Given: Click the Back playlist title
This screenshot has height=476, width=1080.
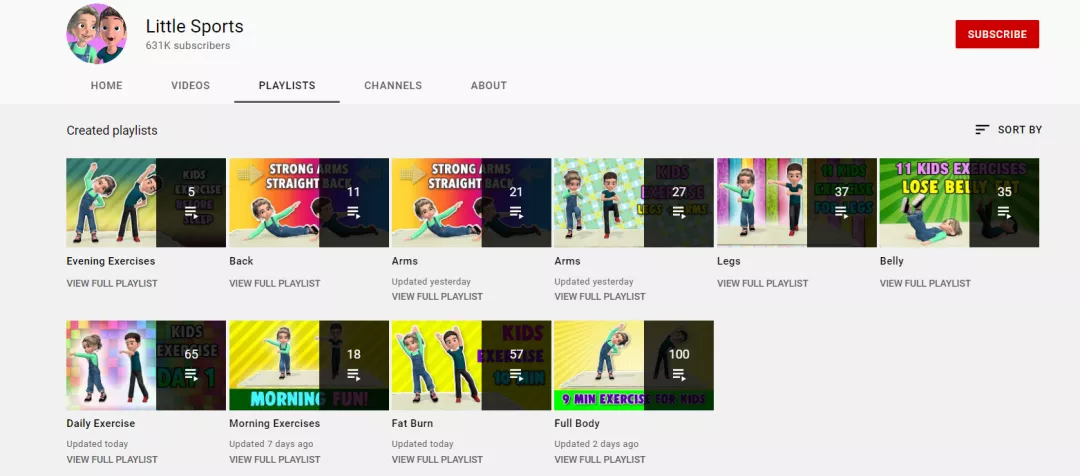Looking at the screenshot, I should [x=241, y=261].
